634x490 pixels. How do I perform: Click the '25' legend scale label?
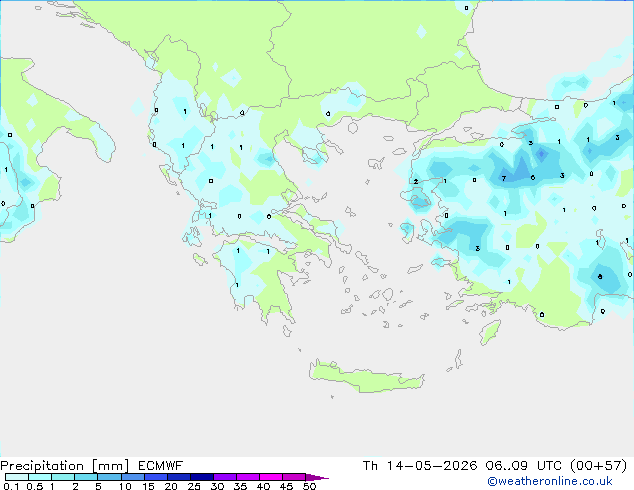pyautogui.click(x=194, y=486)
